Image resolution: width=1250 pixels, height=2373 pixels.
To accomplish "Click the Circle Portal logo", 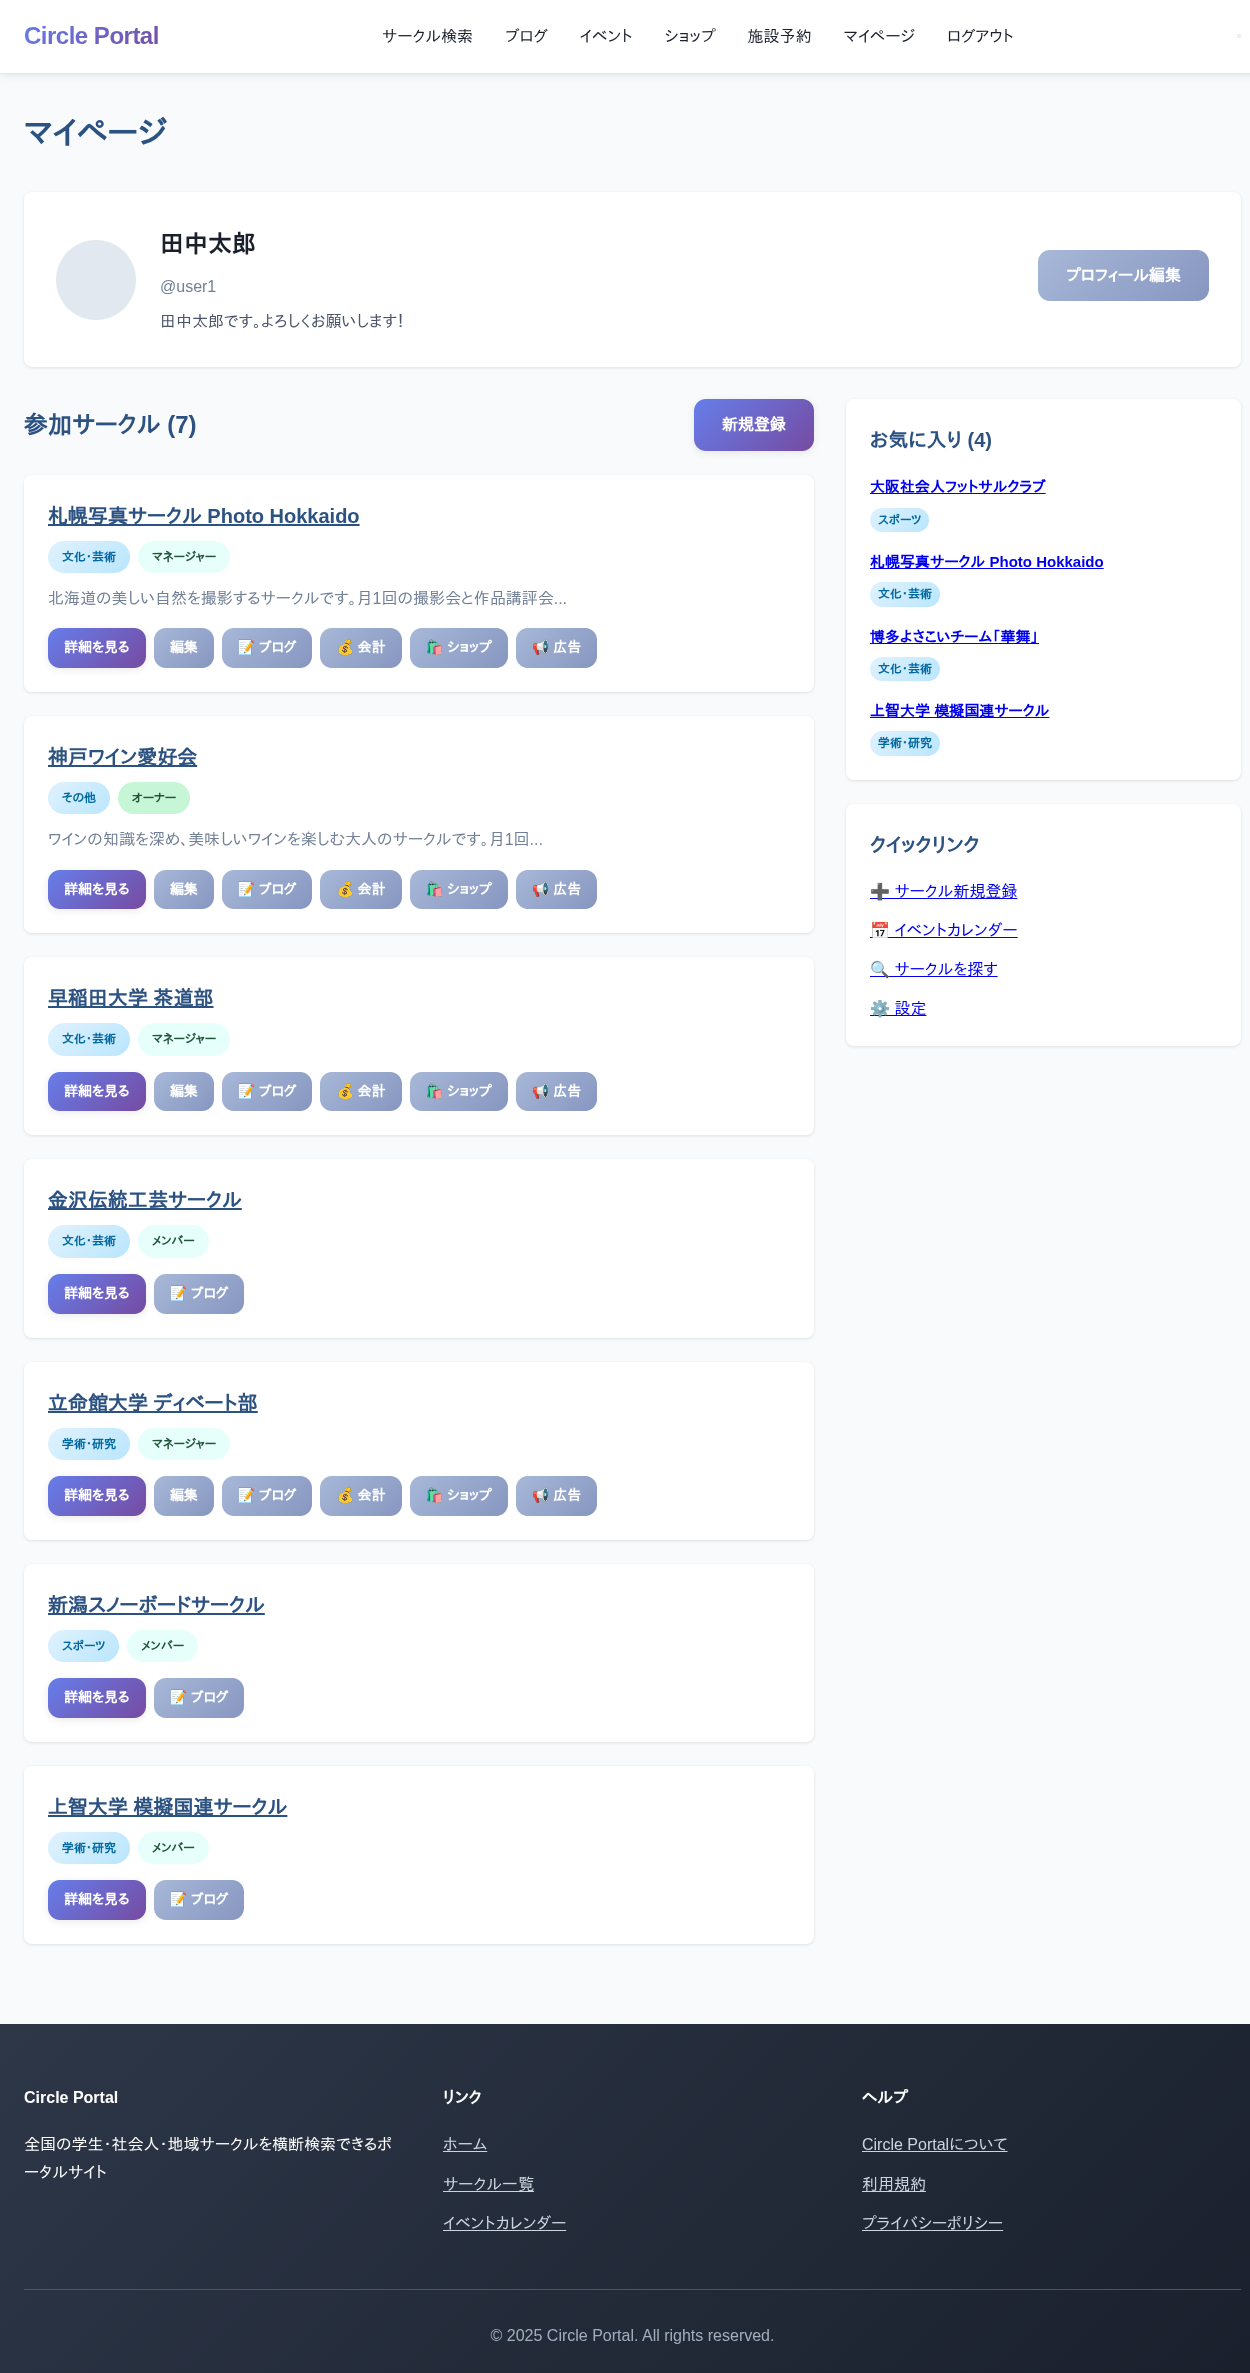I will (x=91, y=36).
